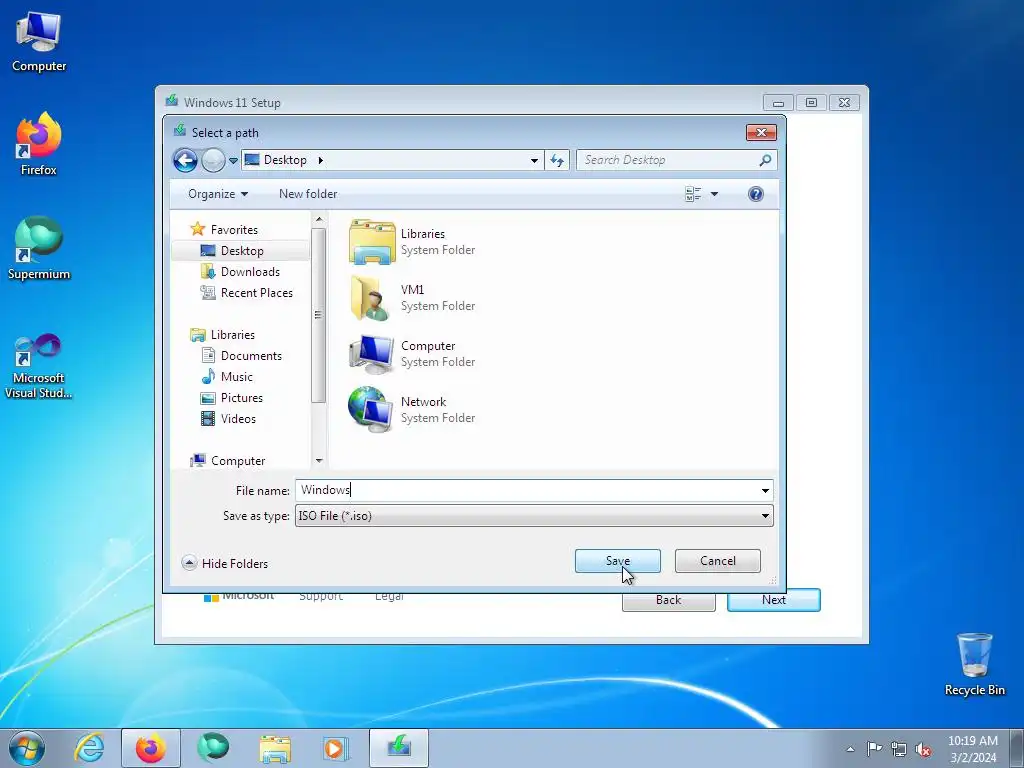1024x768 pixels.
Task: Minimize the Windows 11 Setup window
Action: 778,103
